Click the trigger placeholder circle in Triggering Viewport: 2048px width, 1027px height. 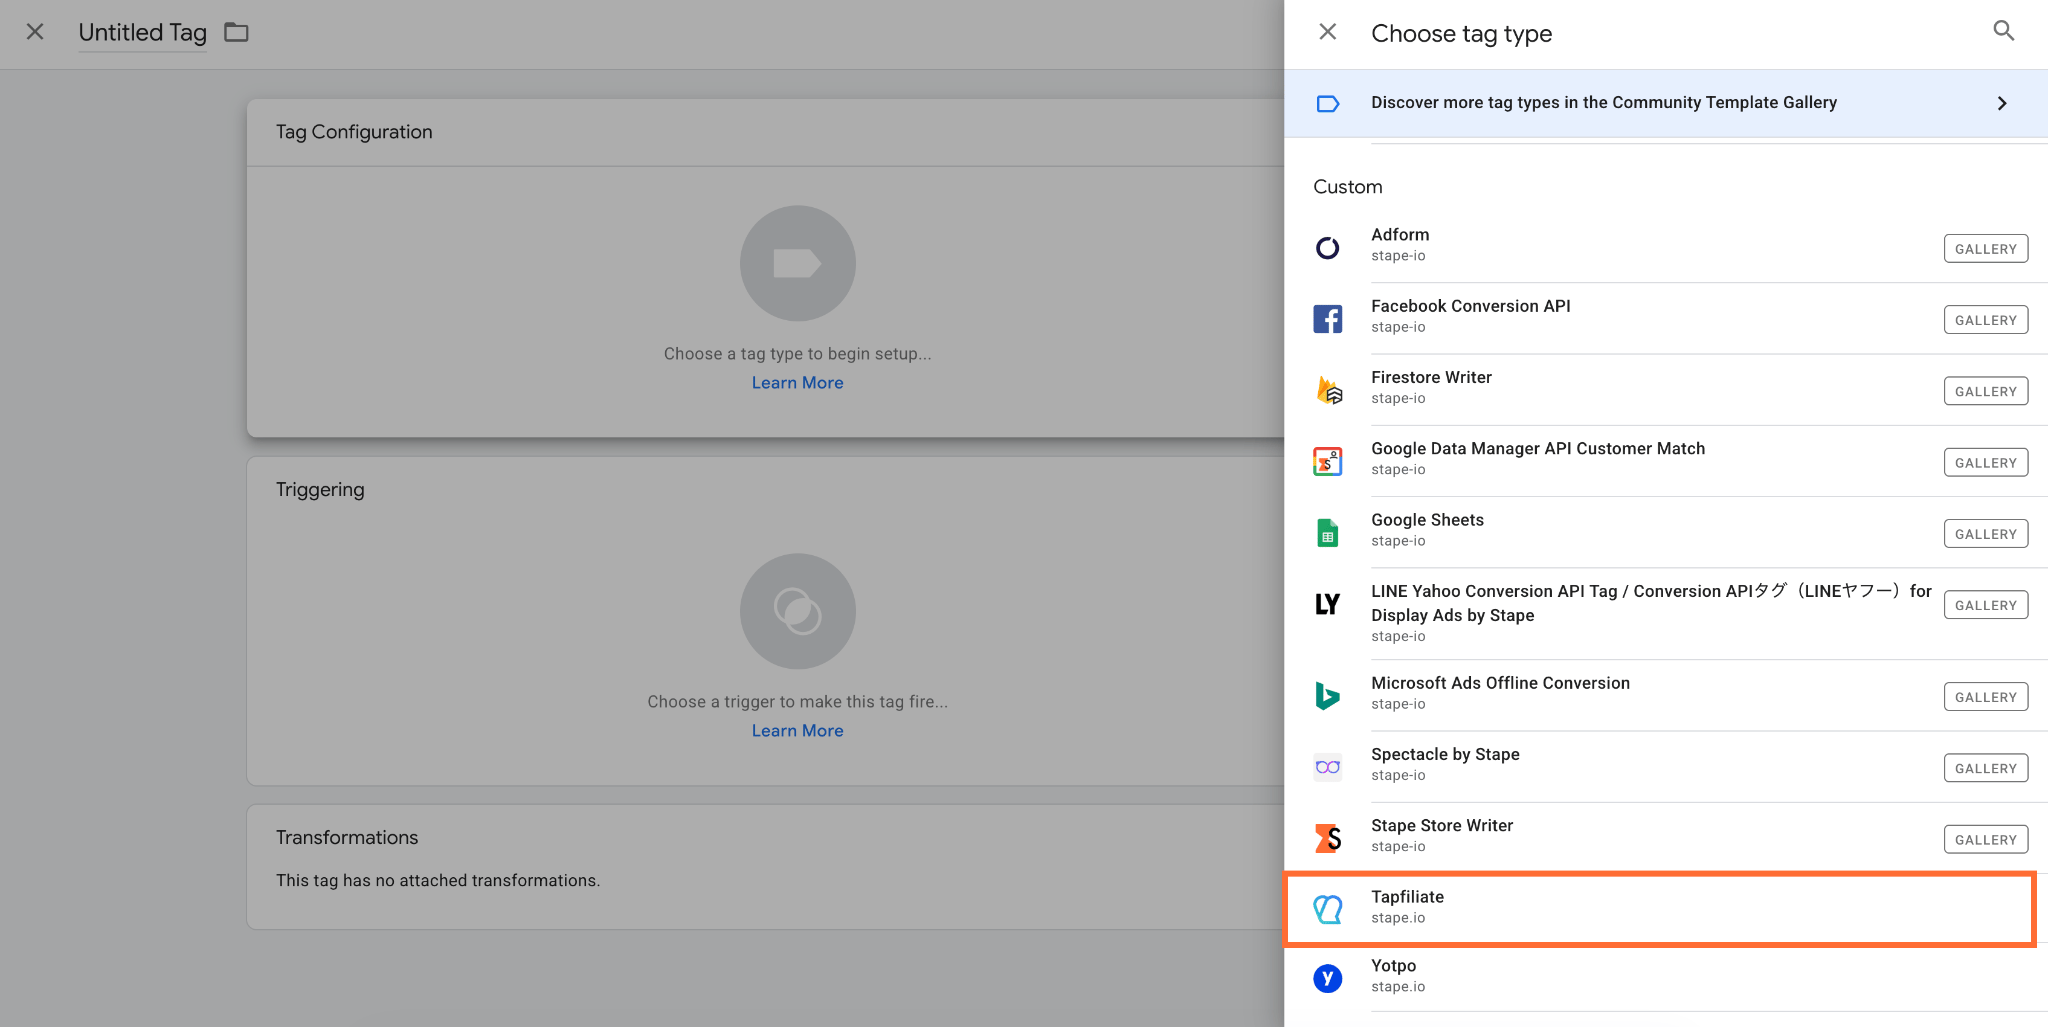coord(798,611)
